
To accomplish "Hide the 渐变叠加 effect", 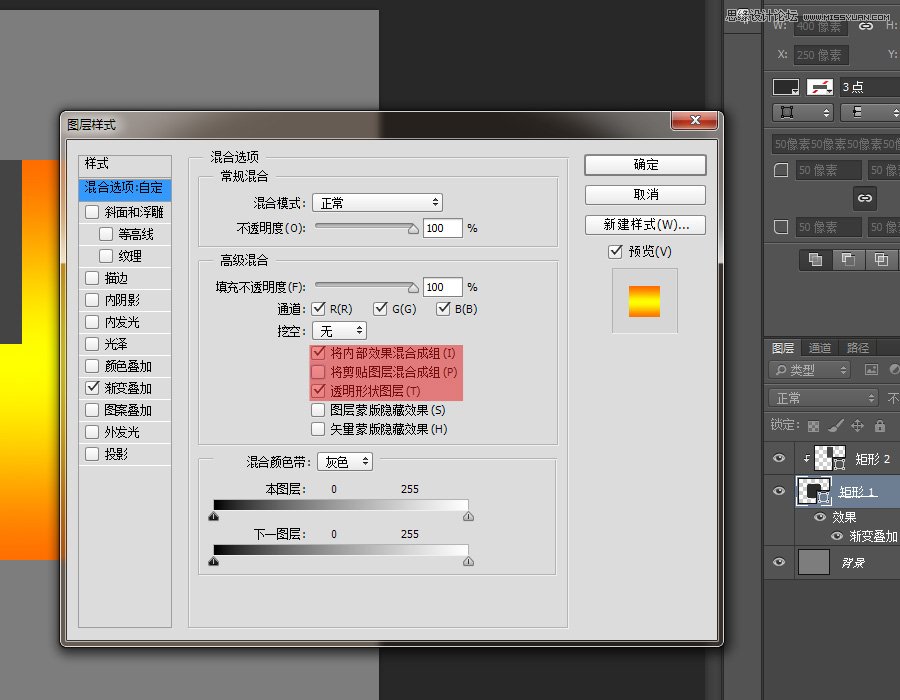I will (x=837, y=536).
